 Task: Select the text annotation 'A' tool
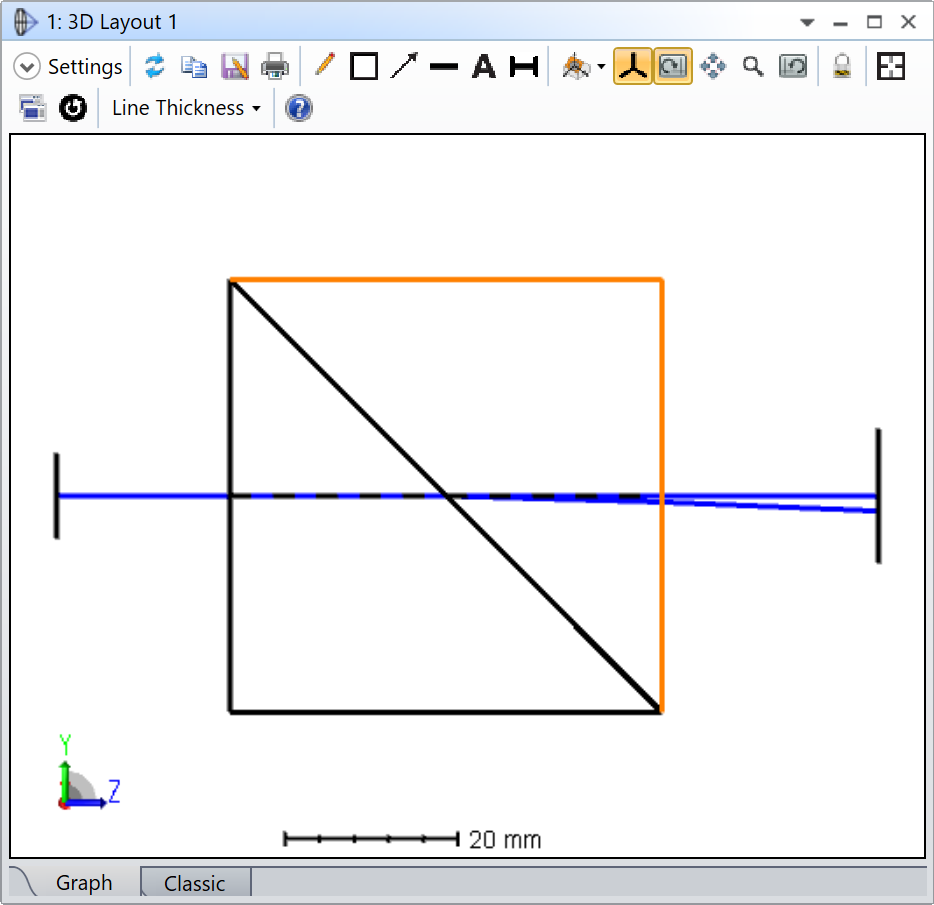[484, 67]
